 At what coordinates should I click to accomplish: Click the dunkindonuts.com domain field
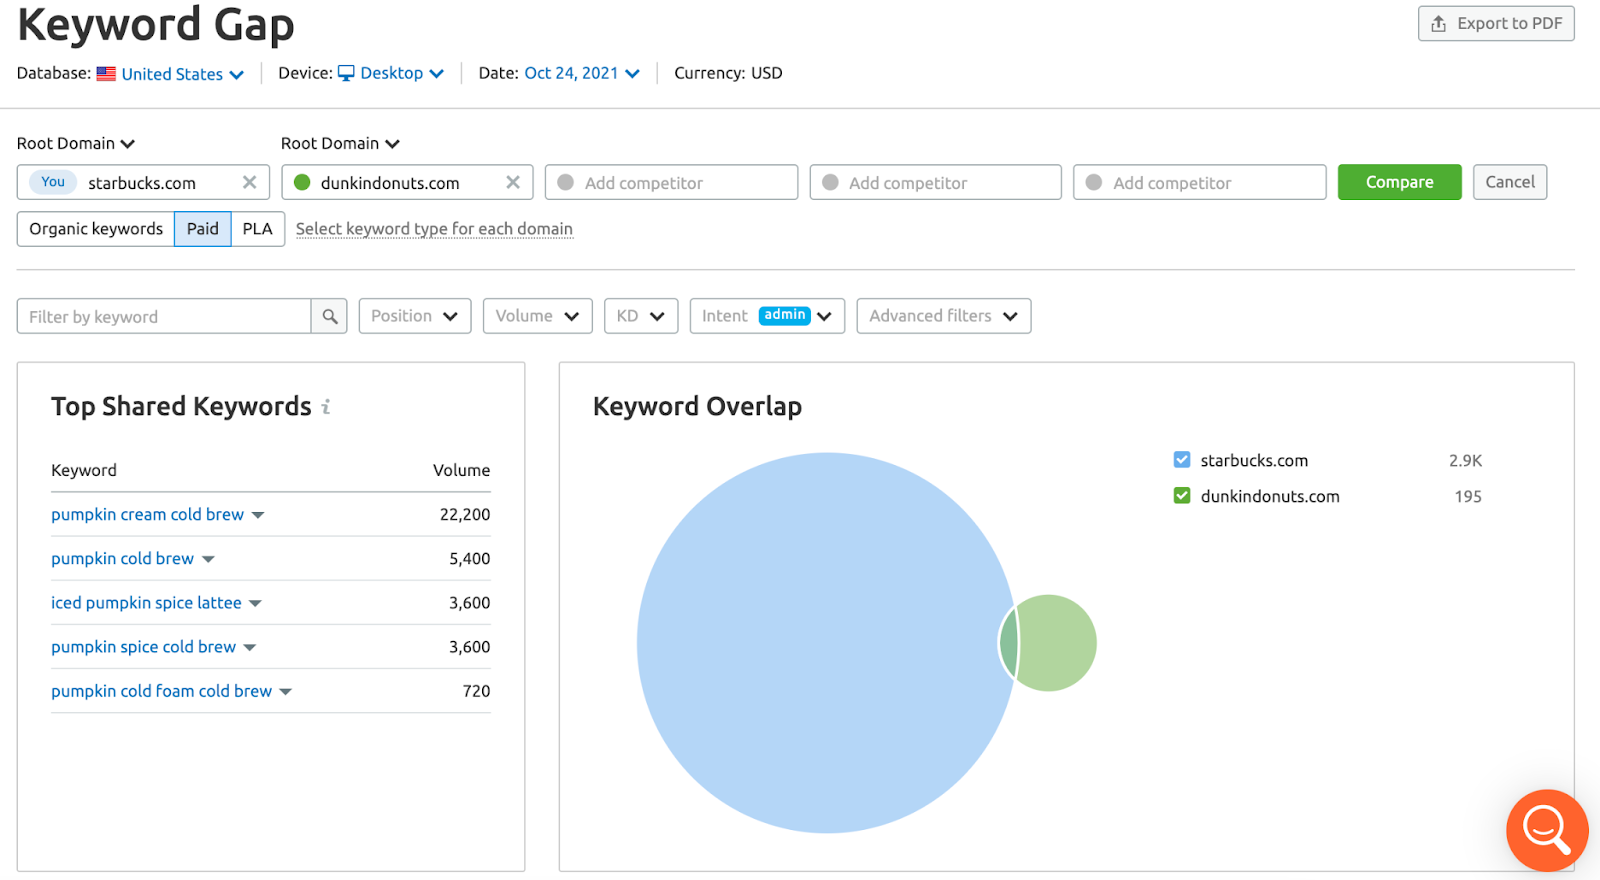407,182
